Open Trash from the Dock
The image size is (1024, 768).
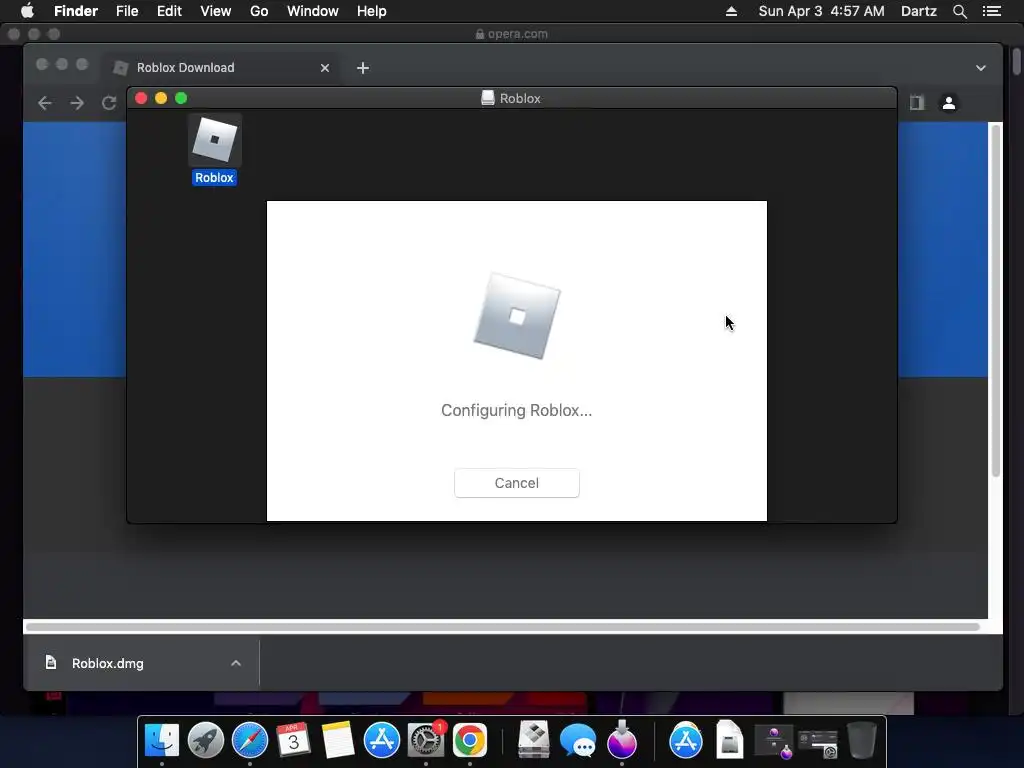pos(861,741)
